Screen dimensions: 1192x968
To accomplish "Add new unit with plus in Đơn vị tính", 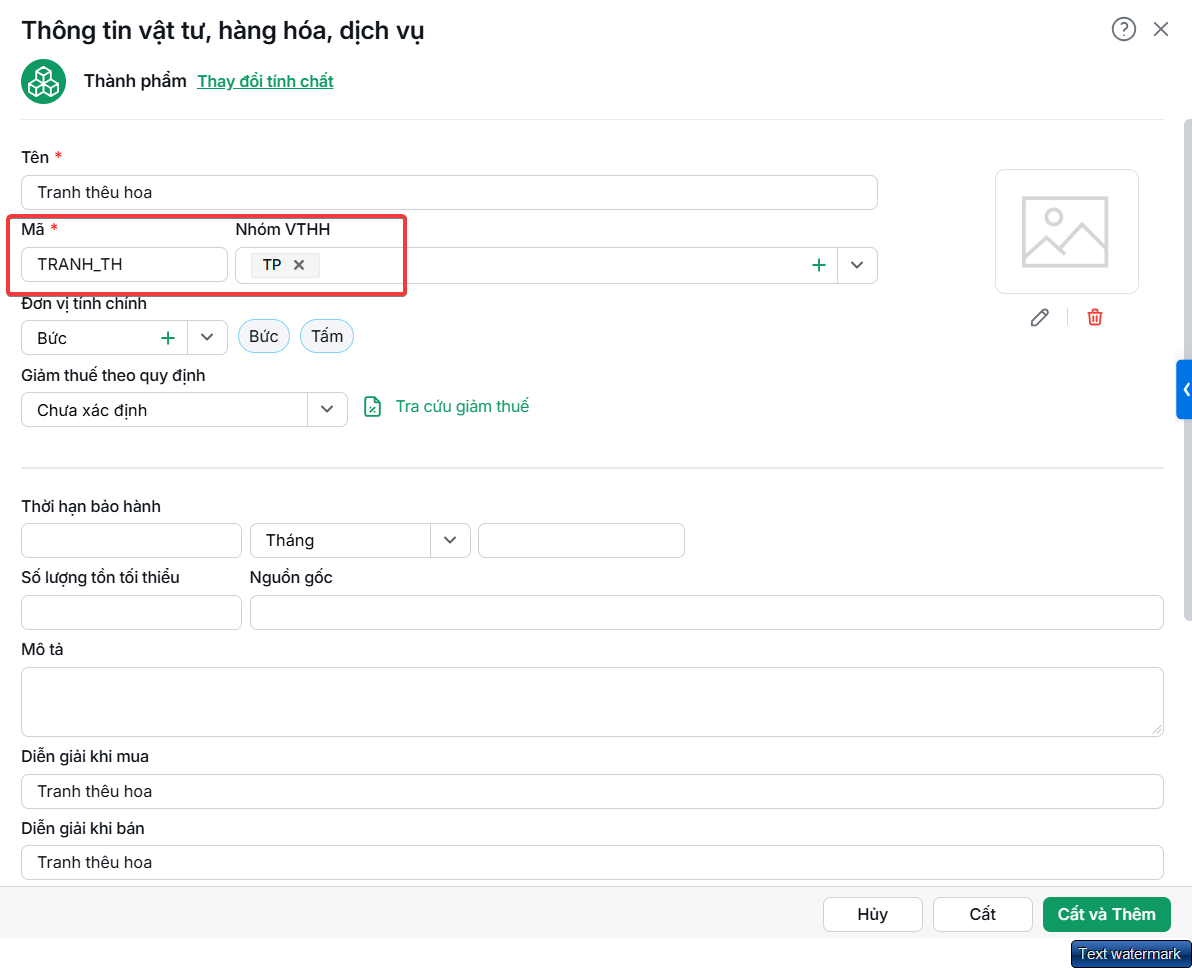I will (x=168, y=338).
